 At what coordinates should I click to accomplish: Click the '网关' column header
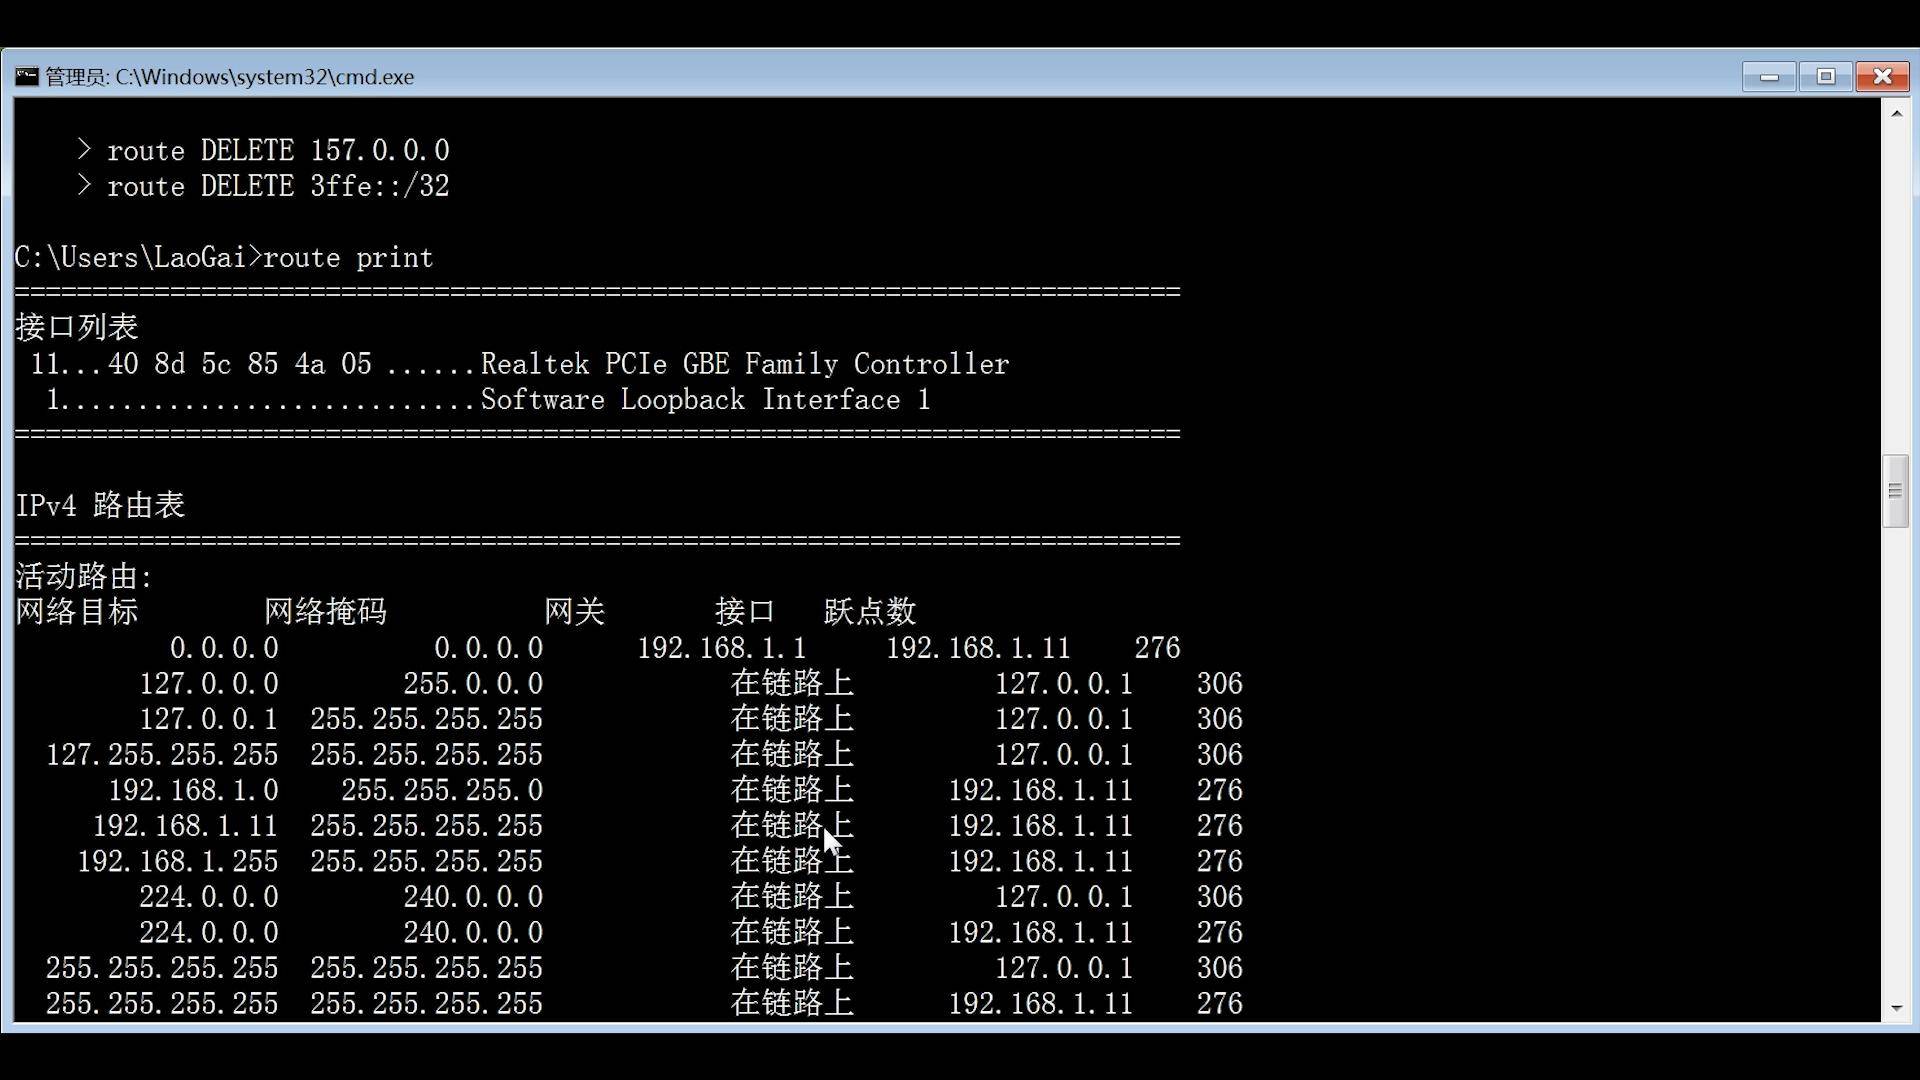coord(575,612)
